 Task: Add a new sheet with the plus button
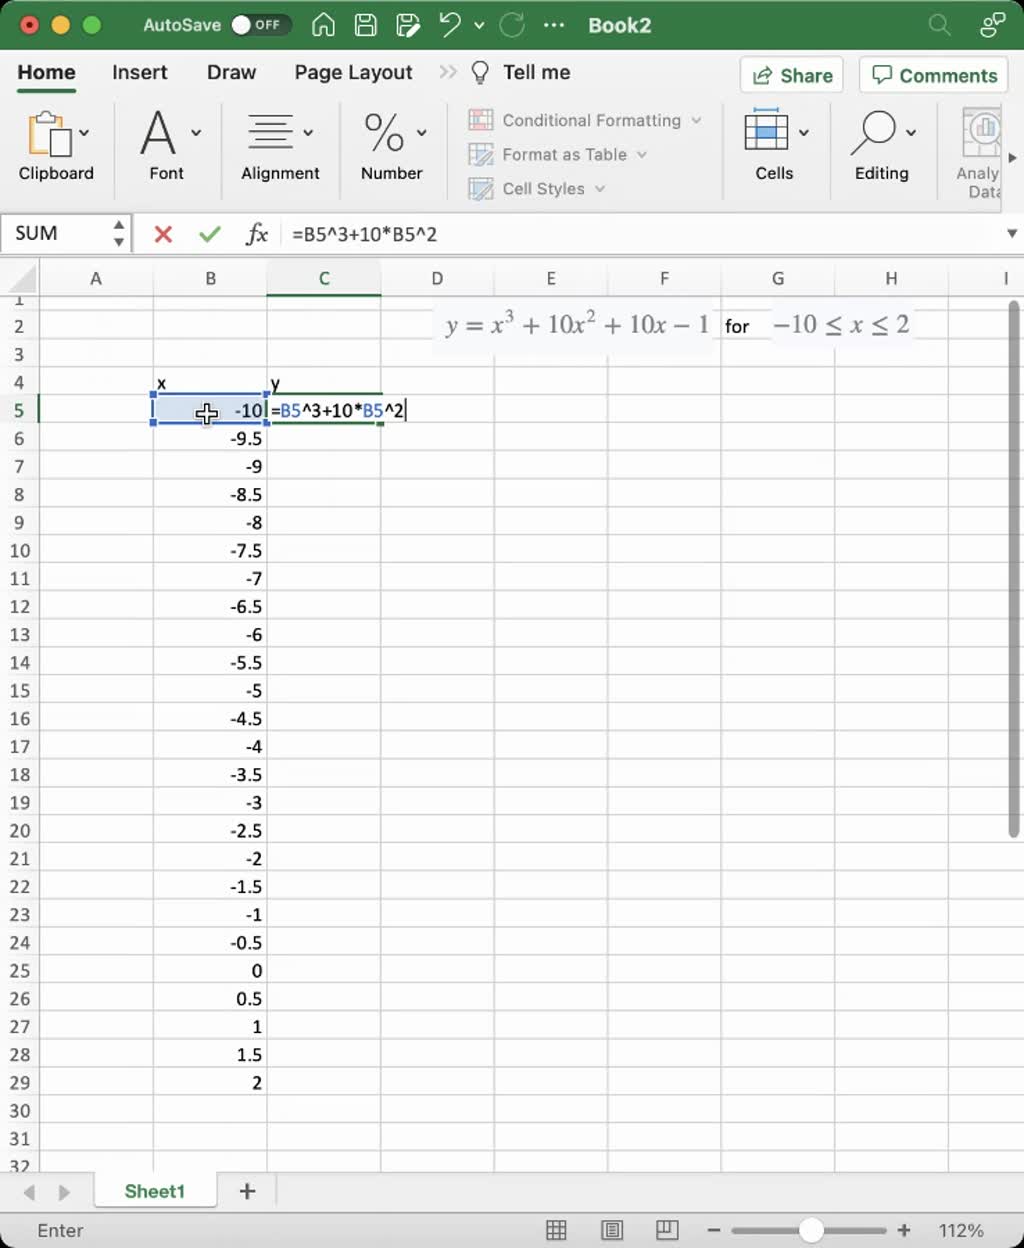(246, 1191)
